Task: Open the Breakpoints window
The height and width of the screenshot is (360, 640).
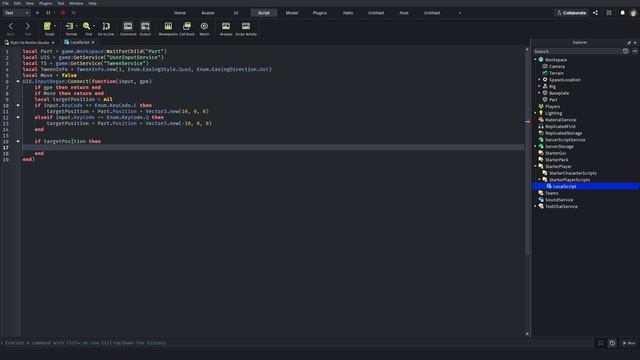Action: pos(168,27)
